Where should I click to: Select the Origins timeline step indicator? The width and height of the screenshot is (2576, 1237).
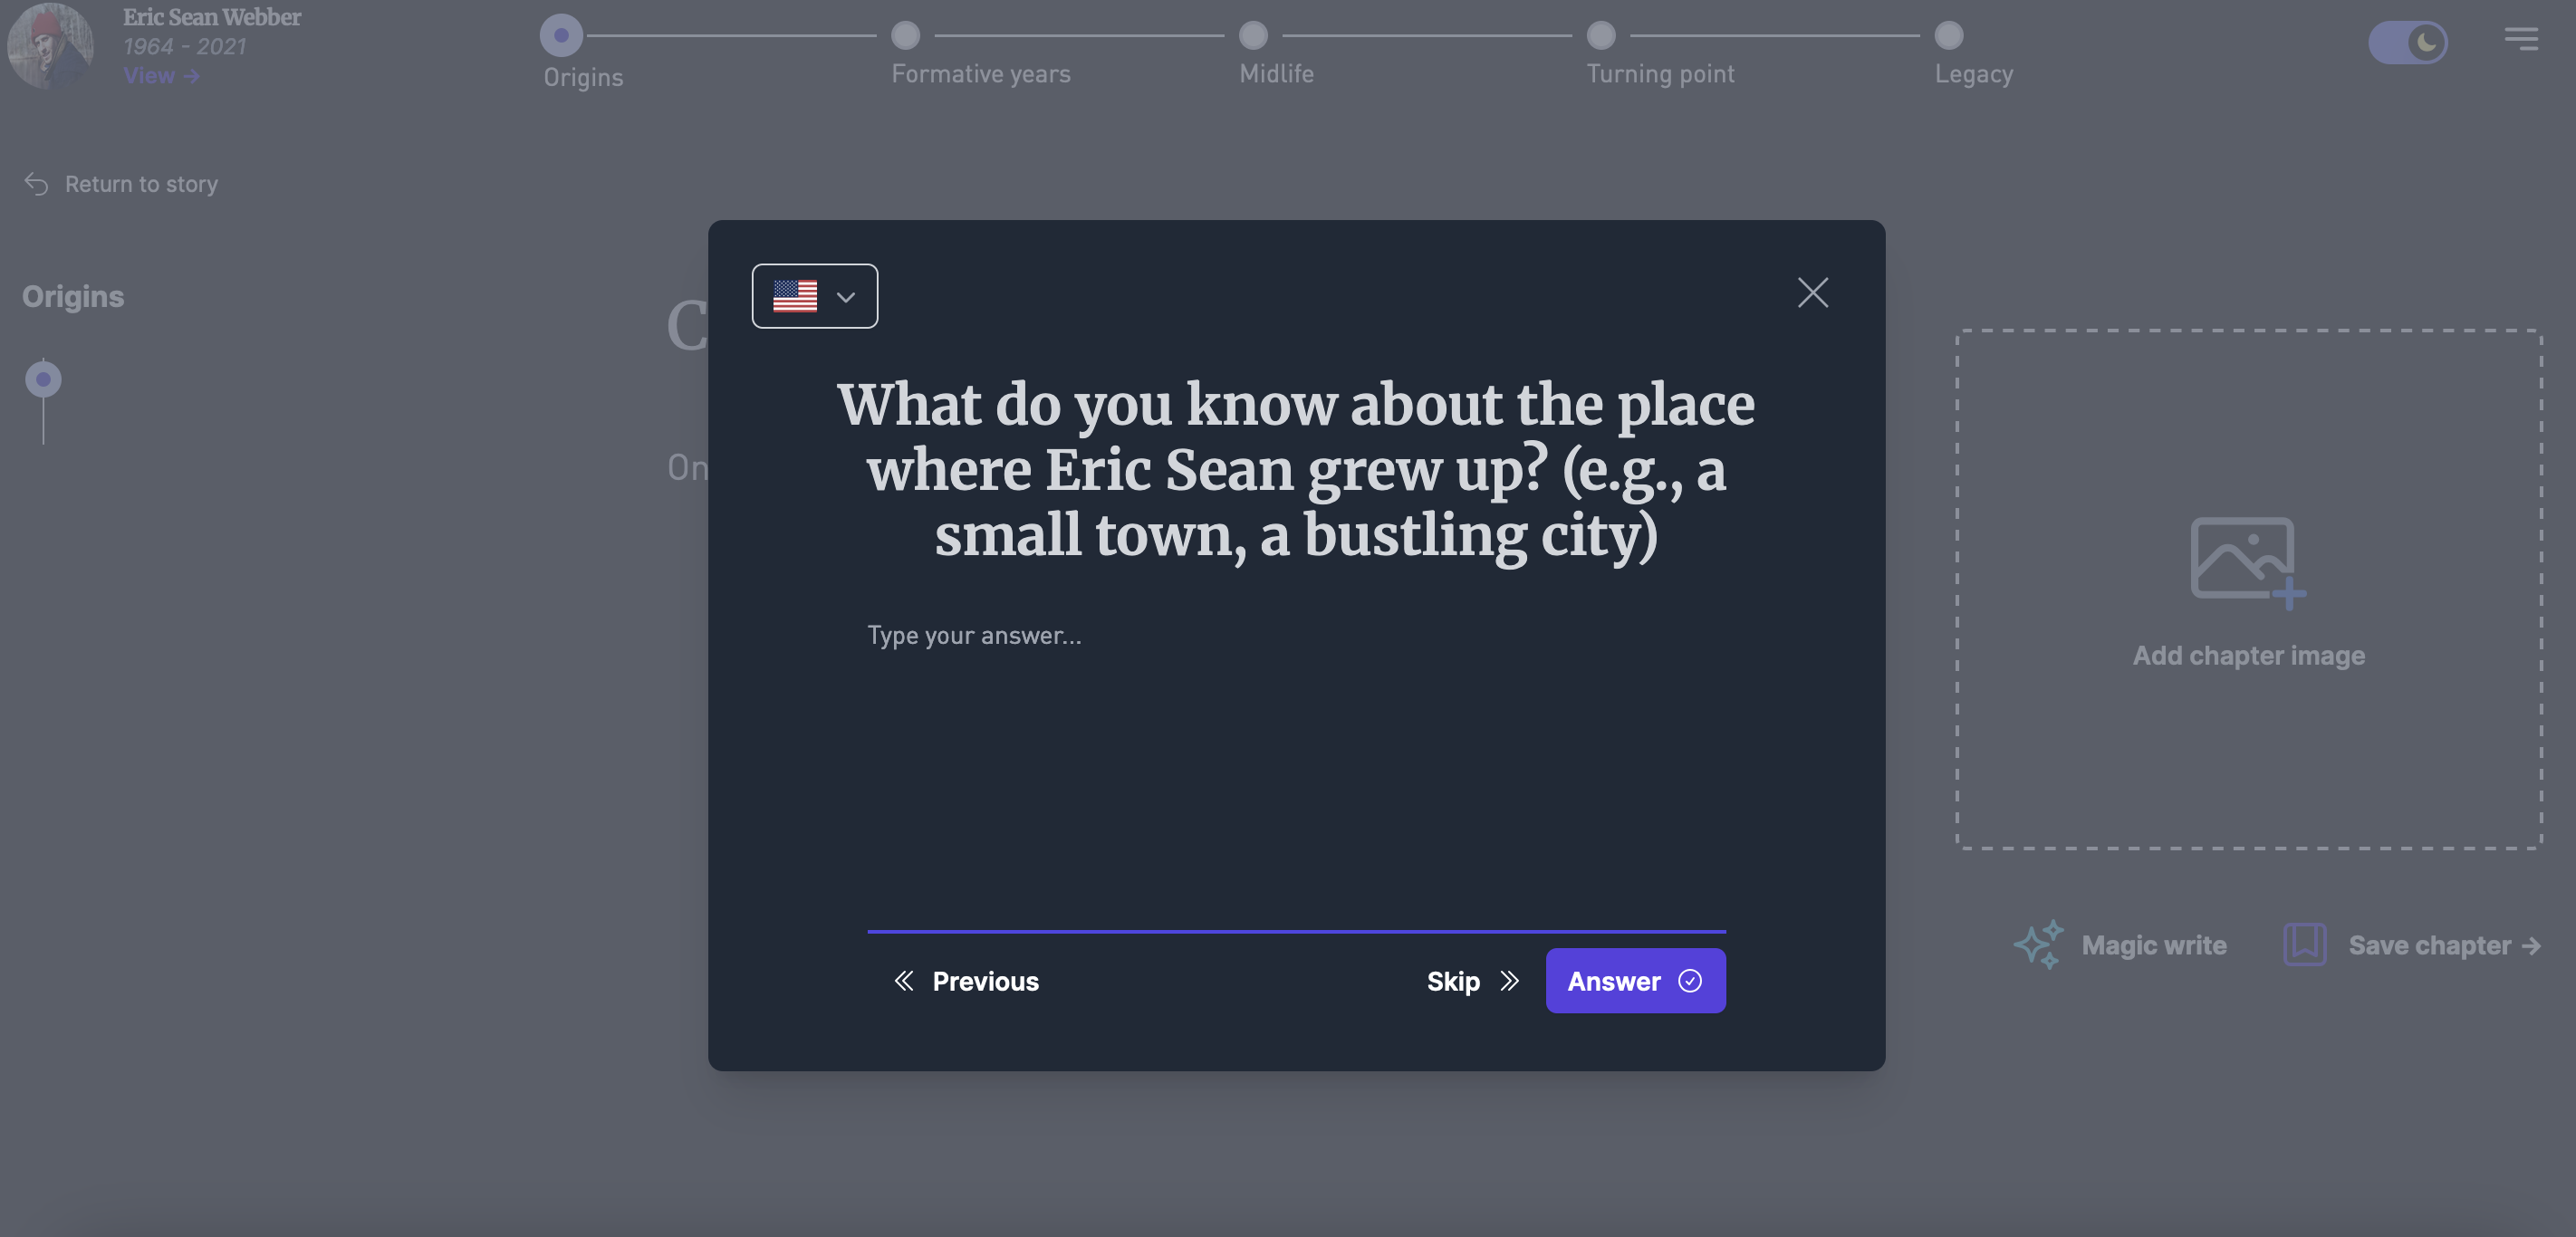point(561,34)
